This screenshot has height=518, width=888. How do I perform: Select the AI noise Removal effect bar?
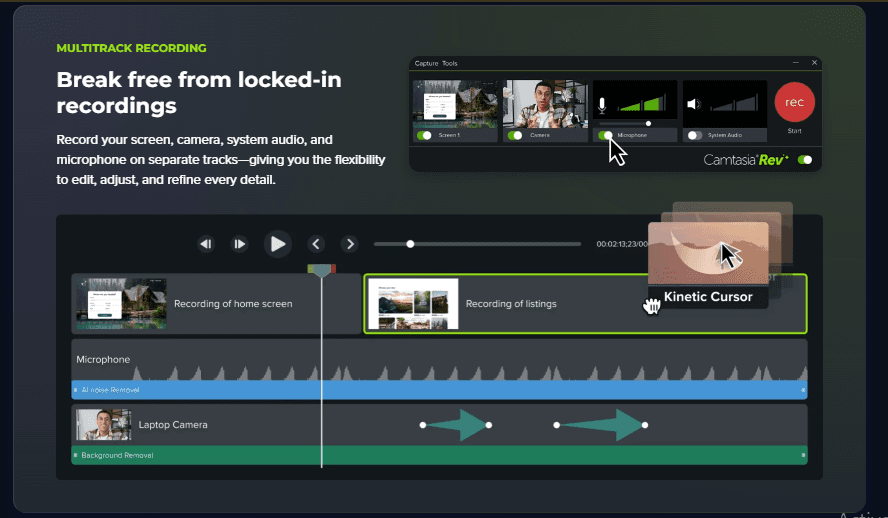tap(439, 390)
